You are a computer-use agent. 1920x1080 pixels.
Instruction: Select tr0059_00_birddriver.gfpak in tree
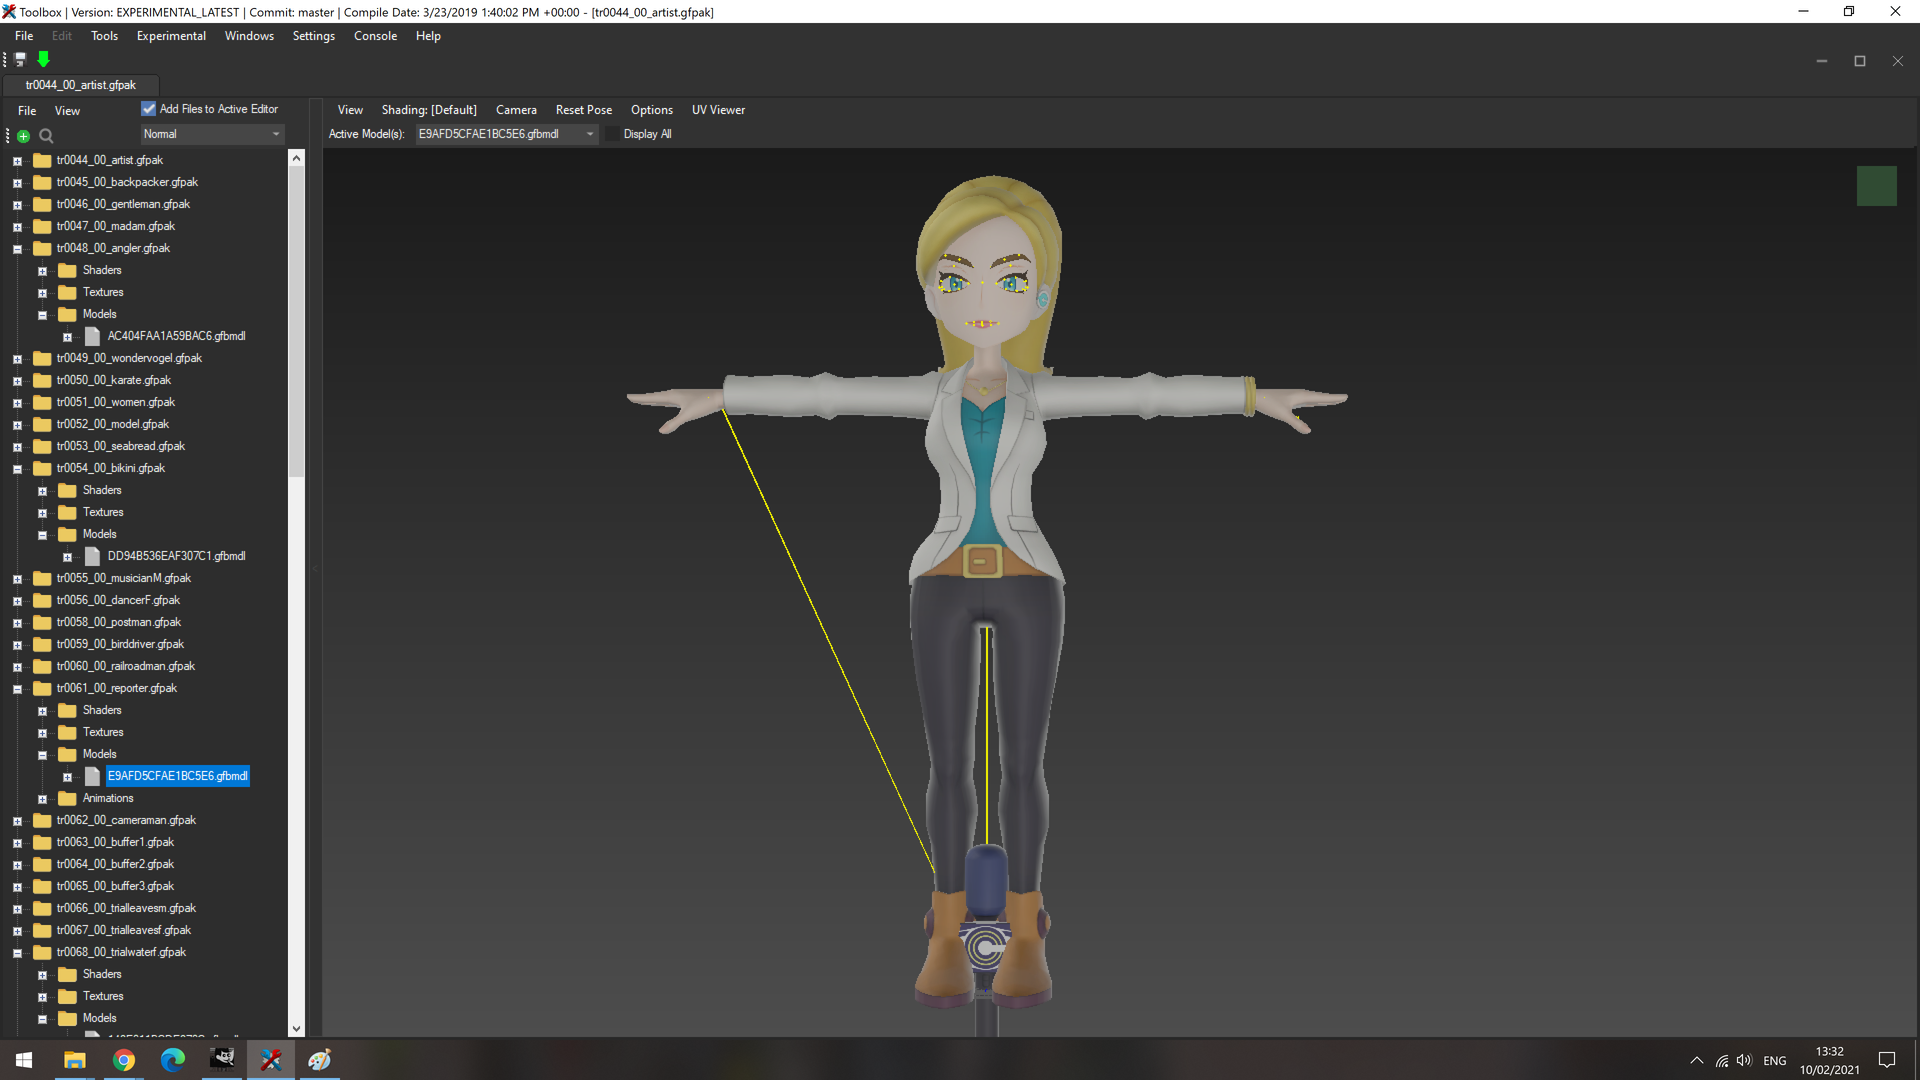coord(120,644)
